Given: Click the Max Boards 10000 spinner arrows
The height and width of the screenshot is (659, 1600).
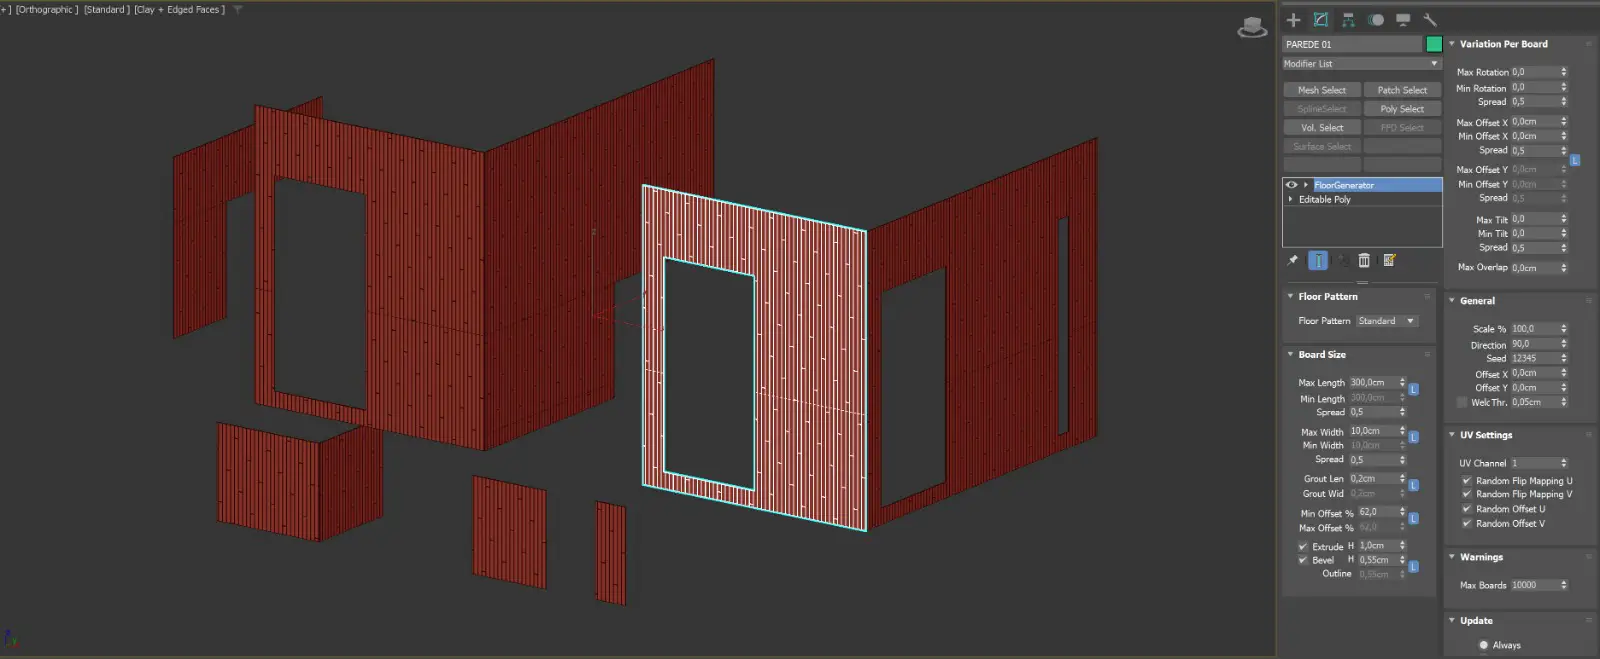Looking at the screenshot, I should point(1564,585).
